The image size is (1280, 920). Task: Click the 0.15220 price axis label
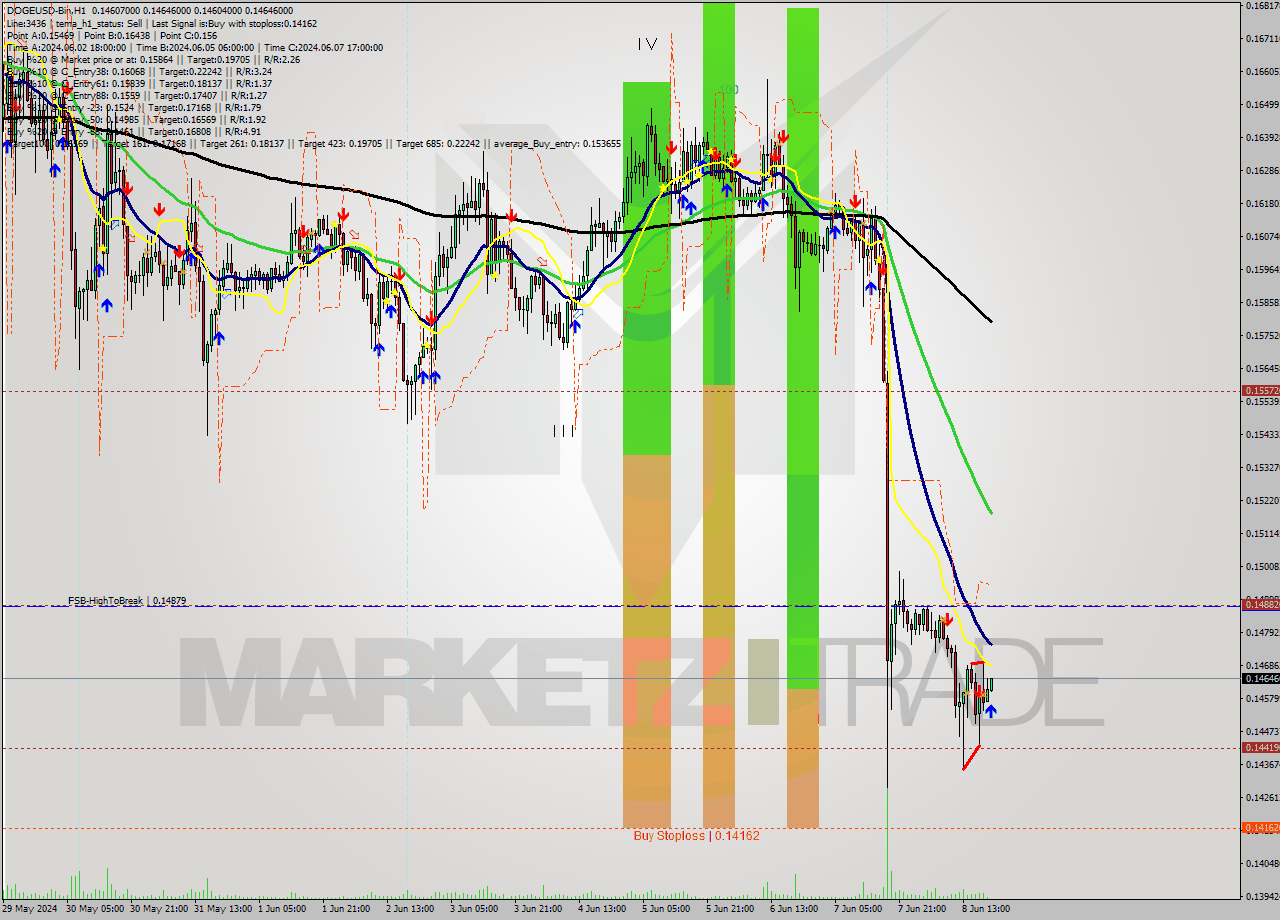[1261, 501]
